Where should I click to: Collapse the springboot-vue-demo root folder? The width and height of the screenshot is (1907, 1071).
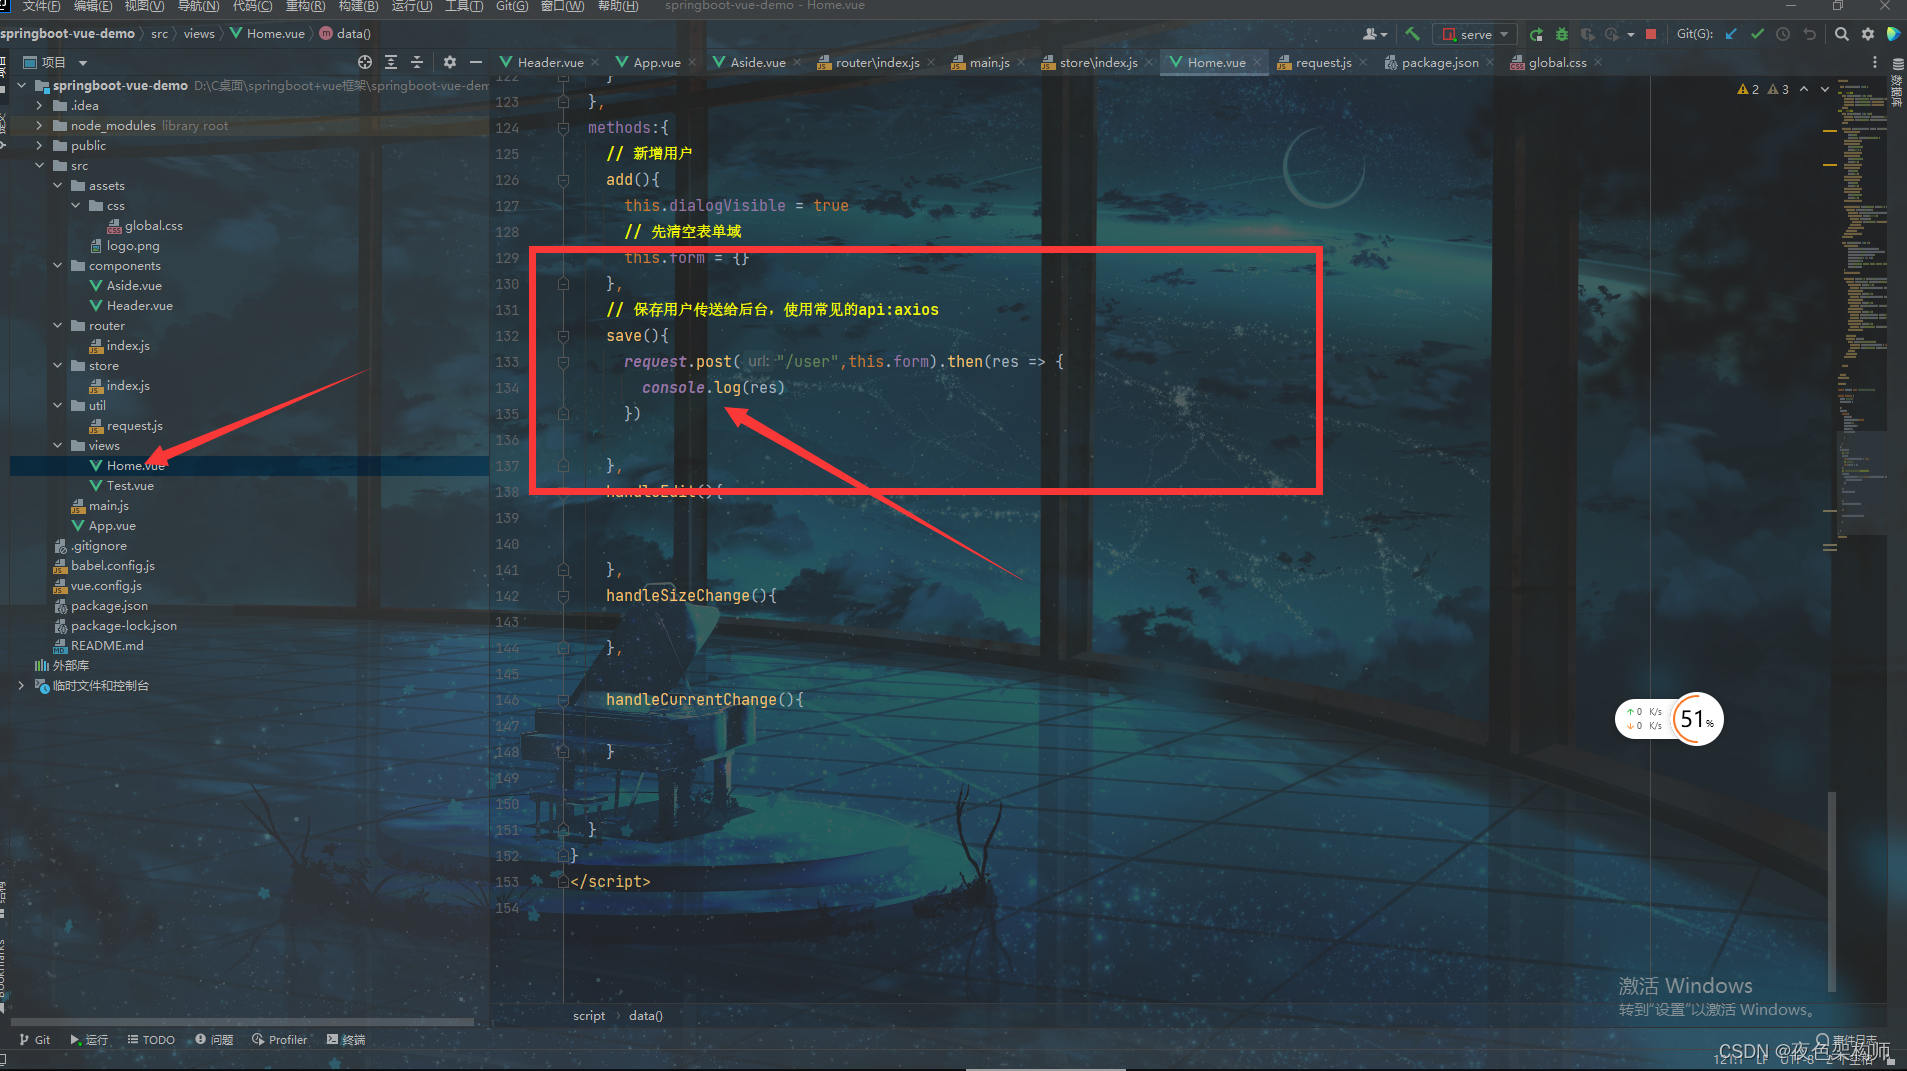21,85
